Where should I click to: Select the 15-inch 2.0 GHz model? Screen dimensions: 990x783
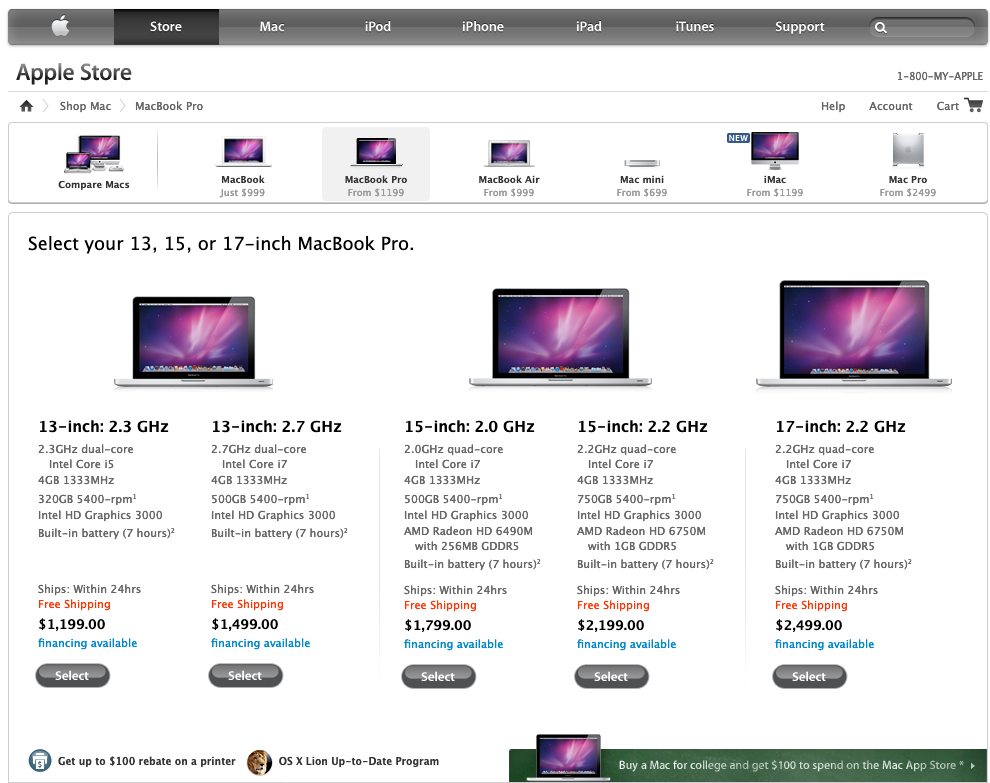[438, 677]
